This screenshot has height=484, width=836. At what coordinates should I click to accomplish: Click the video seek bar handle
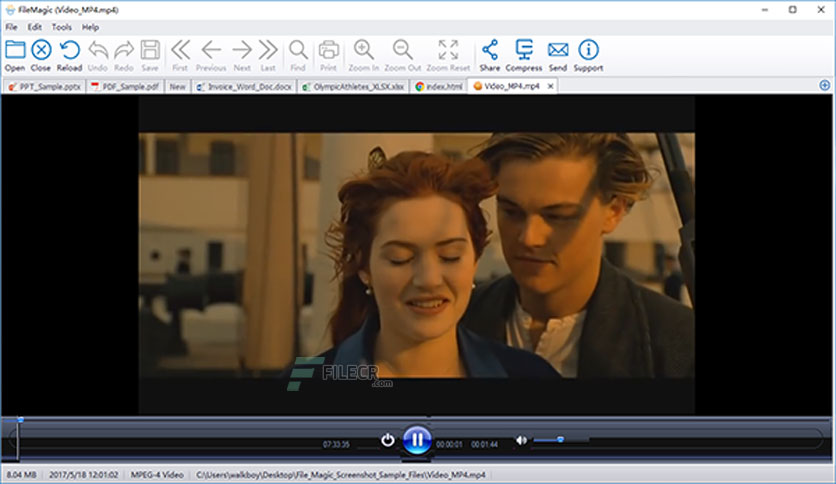coord(20,420)
